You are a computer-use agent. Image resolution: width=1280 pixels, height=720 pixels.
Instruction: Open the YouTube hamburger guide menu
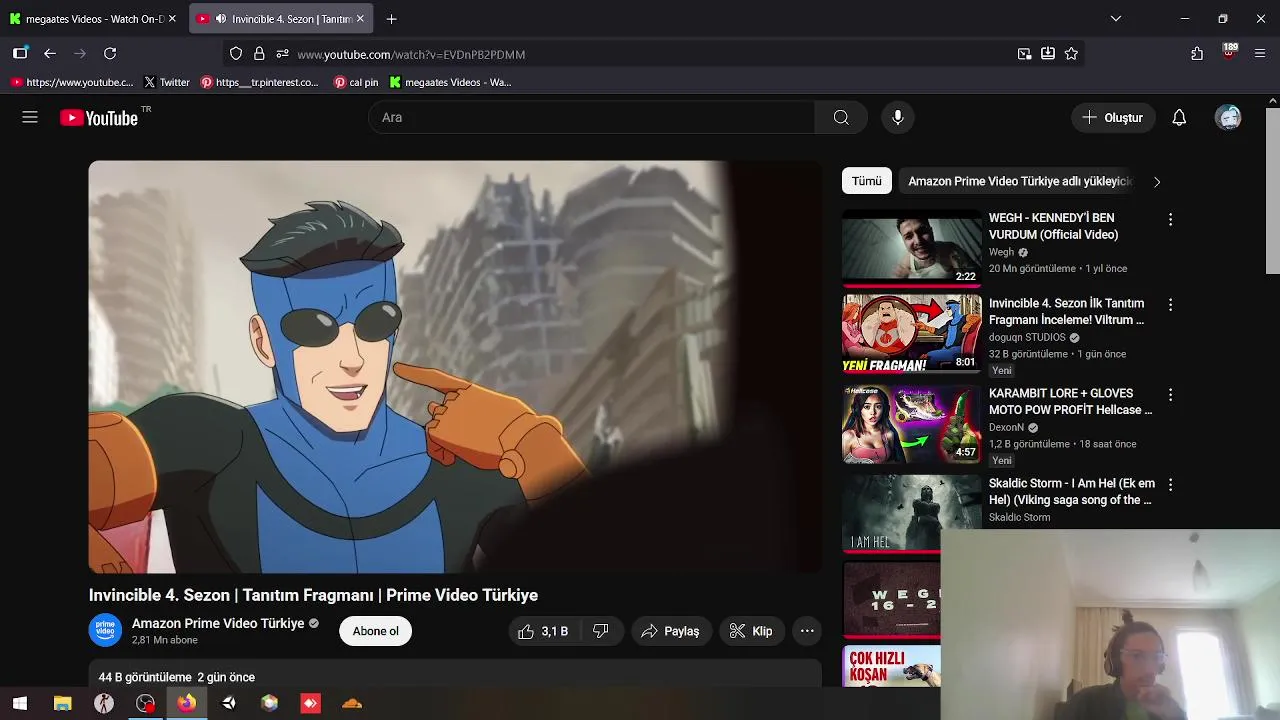click(x=30, y=118)
